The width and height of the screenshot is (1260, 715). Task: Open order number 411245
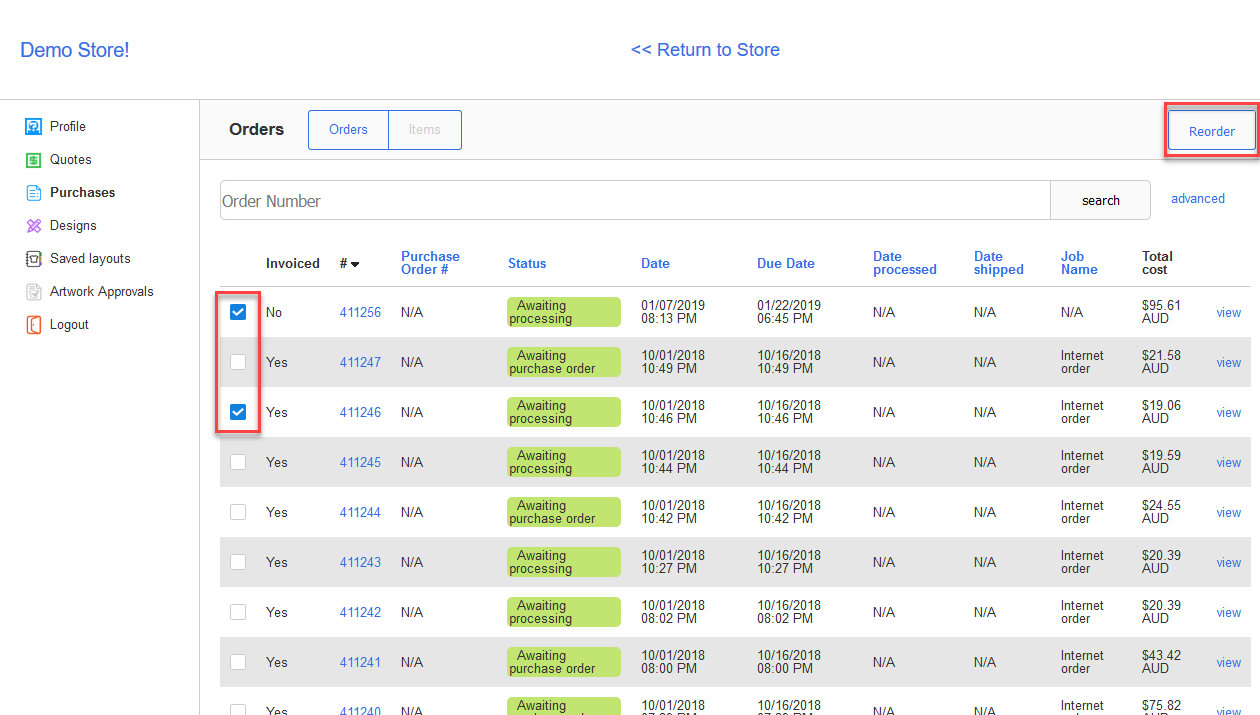360,462
